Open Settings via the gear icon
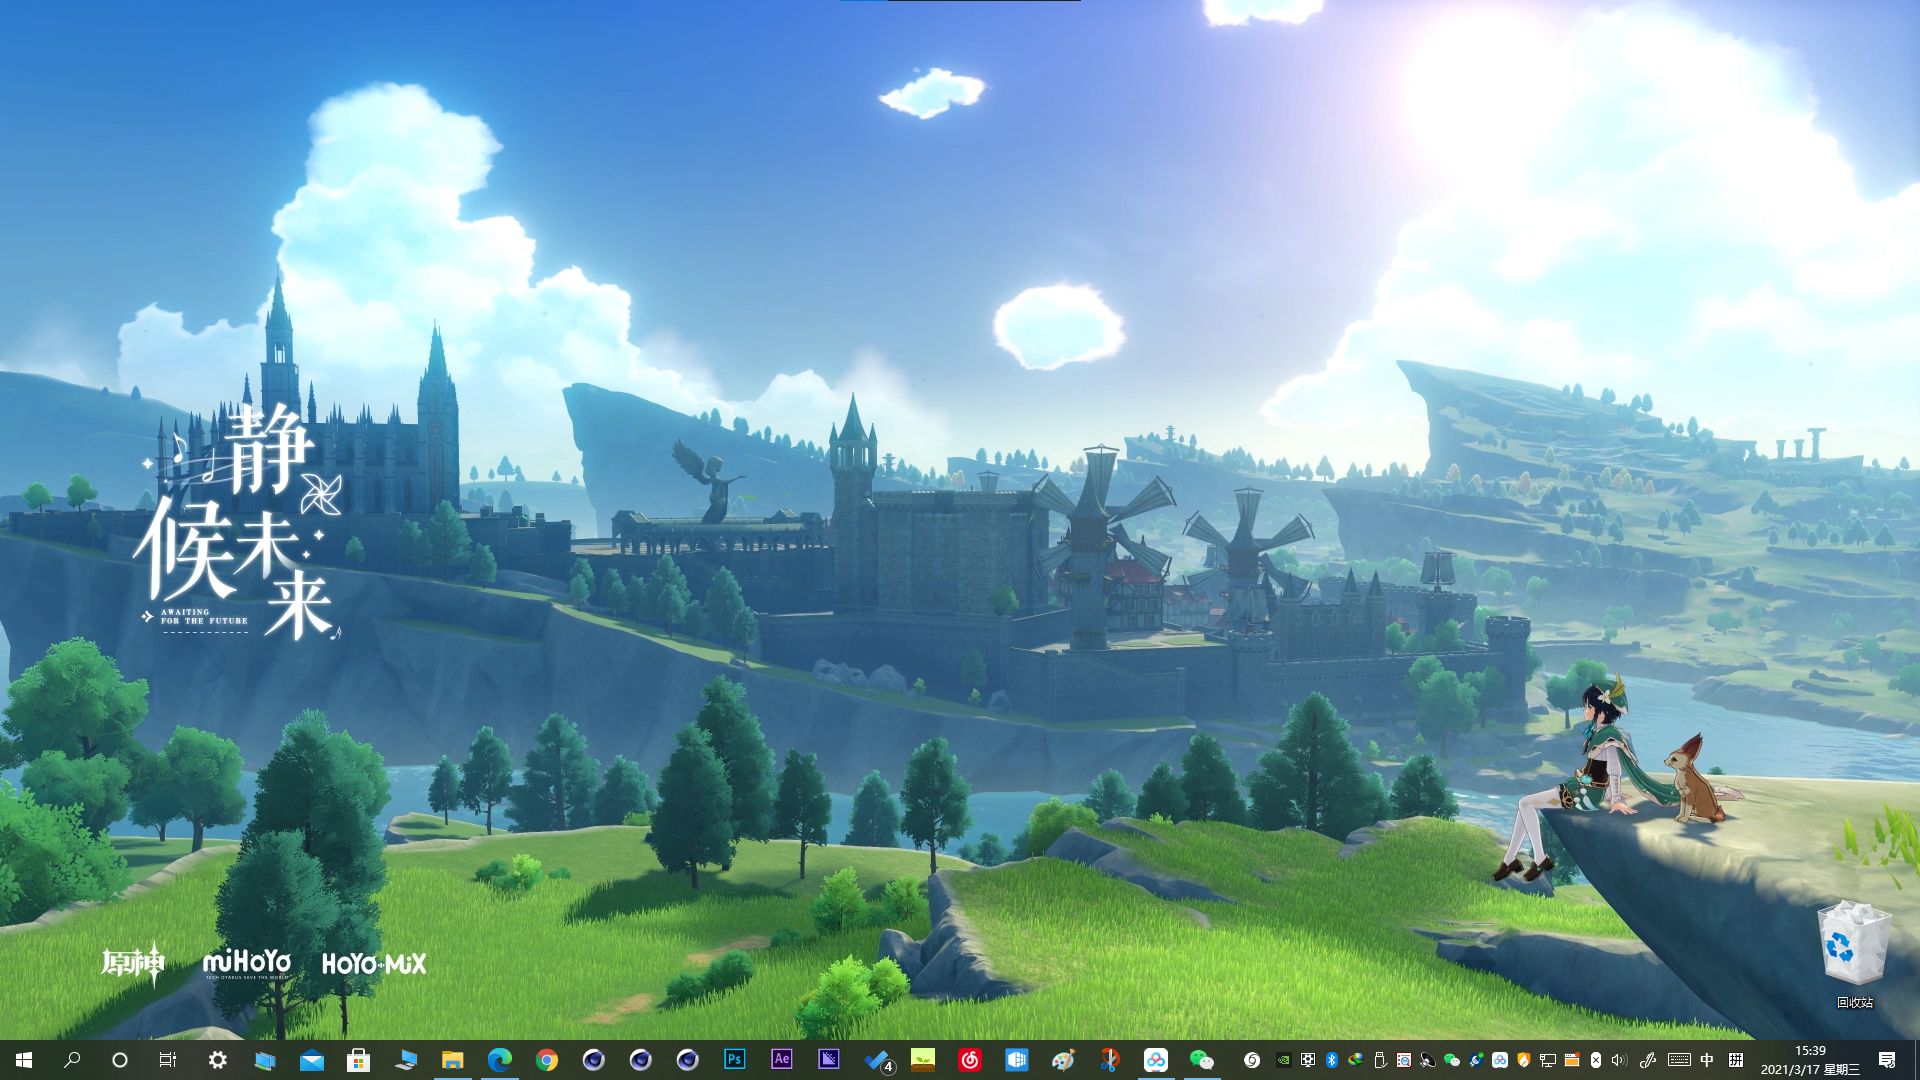1920x1080 pixels. (217, 1060)
